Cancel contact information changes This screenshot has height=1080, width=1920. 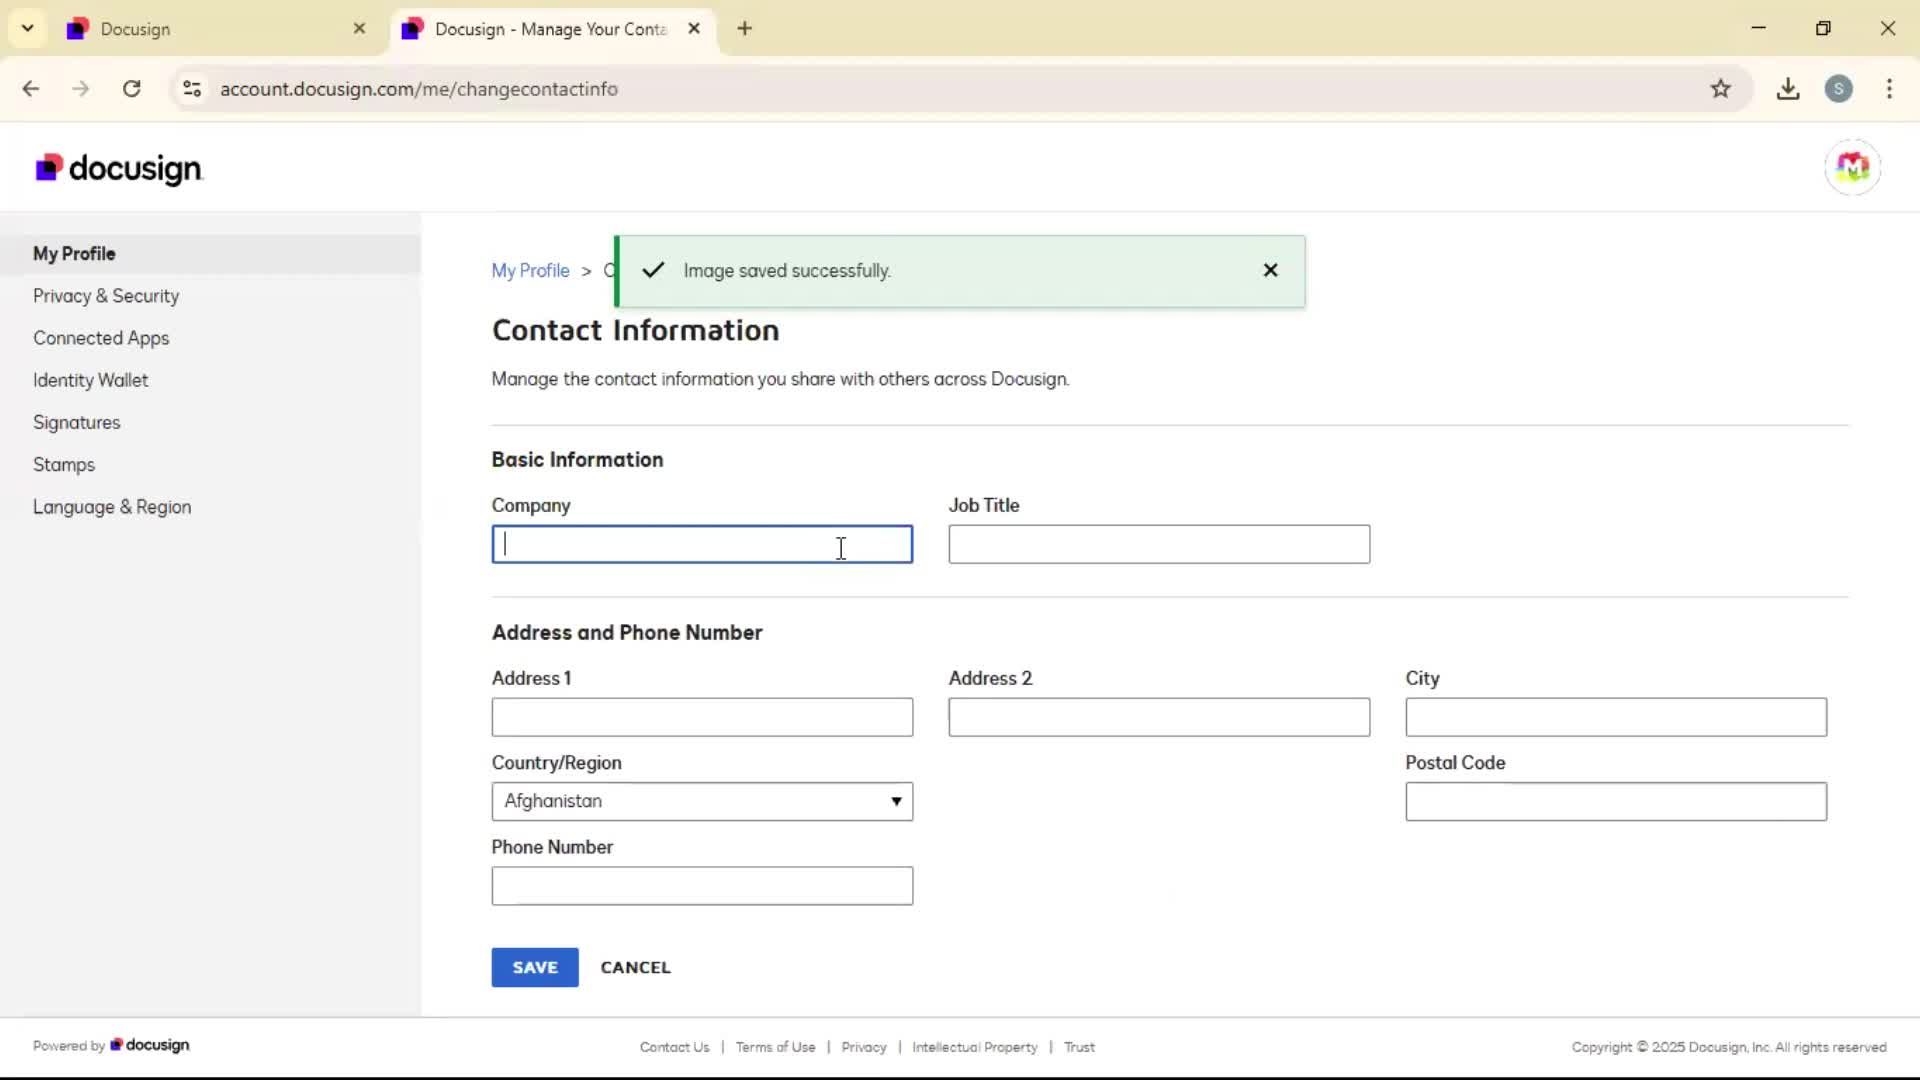point(636,967)
